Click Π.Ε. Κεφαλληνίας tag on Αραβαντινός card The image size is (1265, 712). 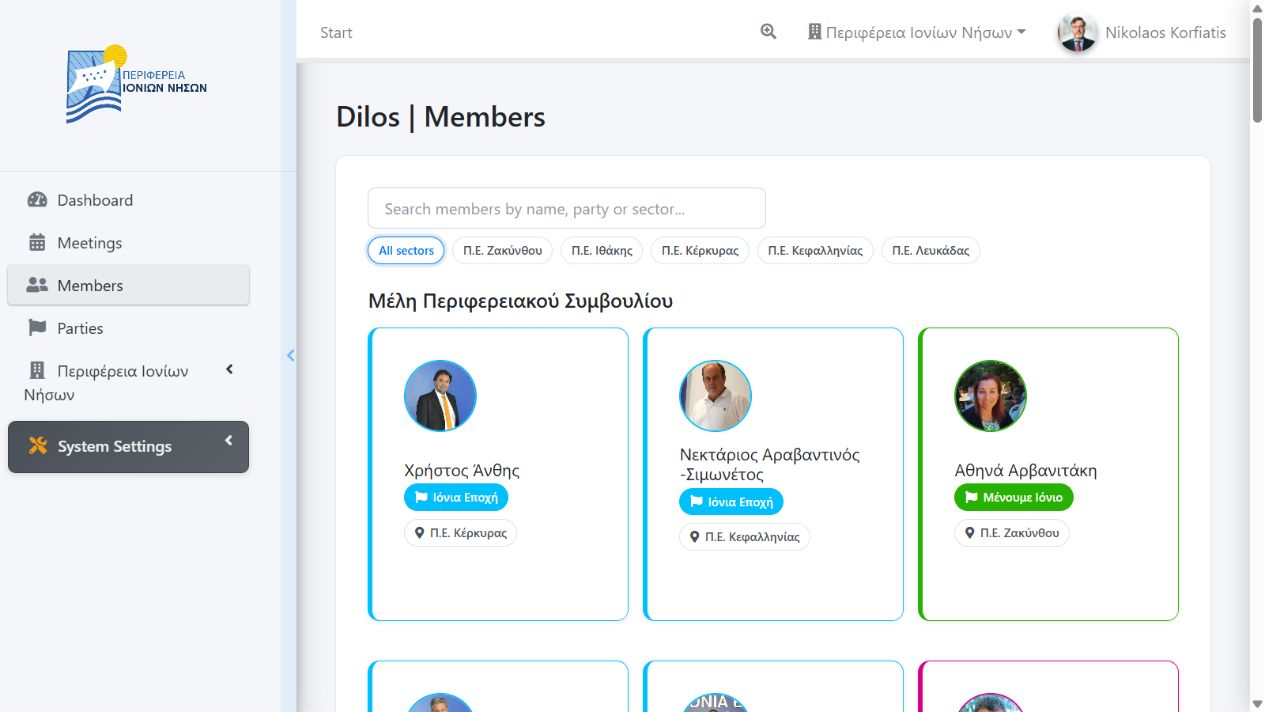(x=745, y=537)
